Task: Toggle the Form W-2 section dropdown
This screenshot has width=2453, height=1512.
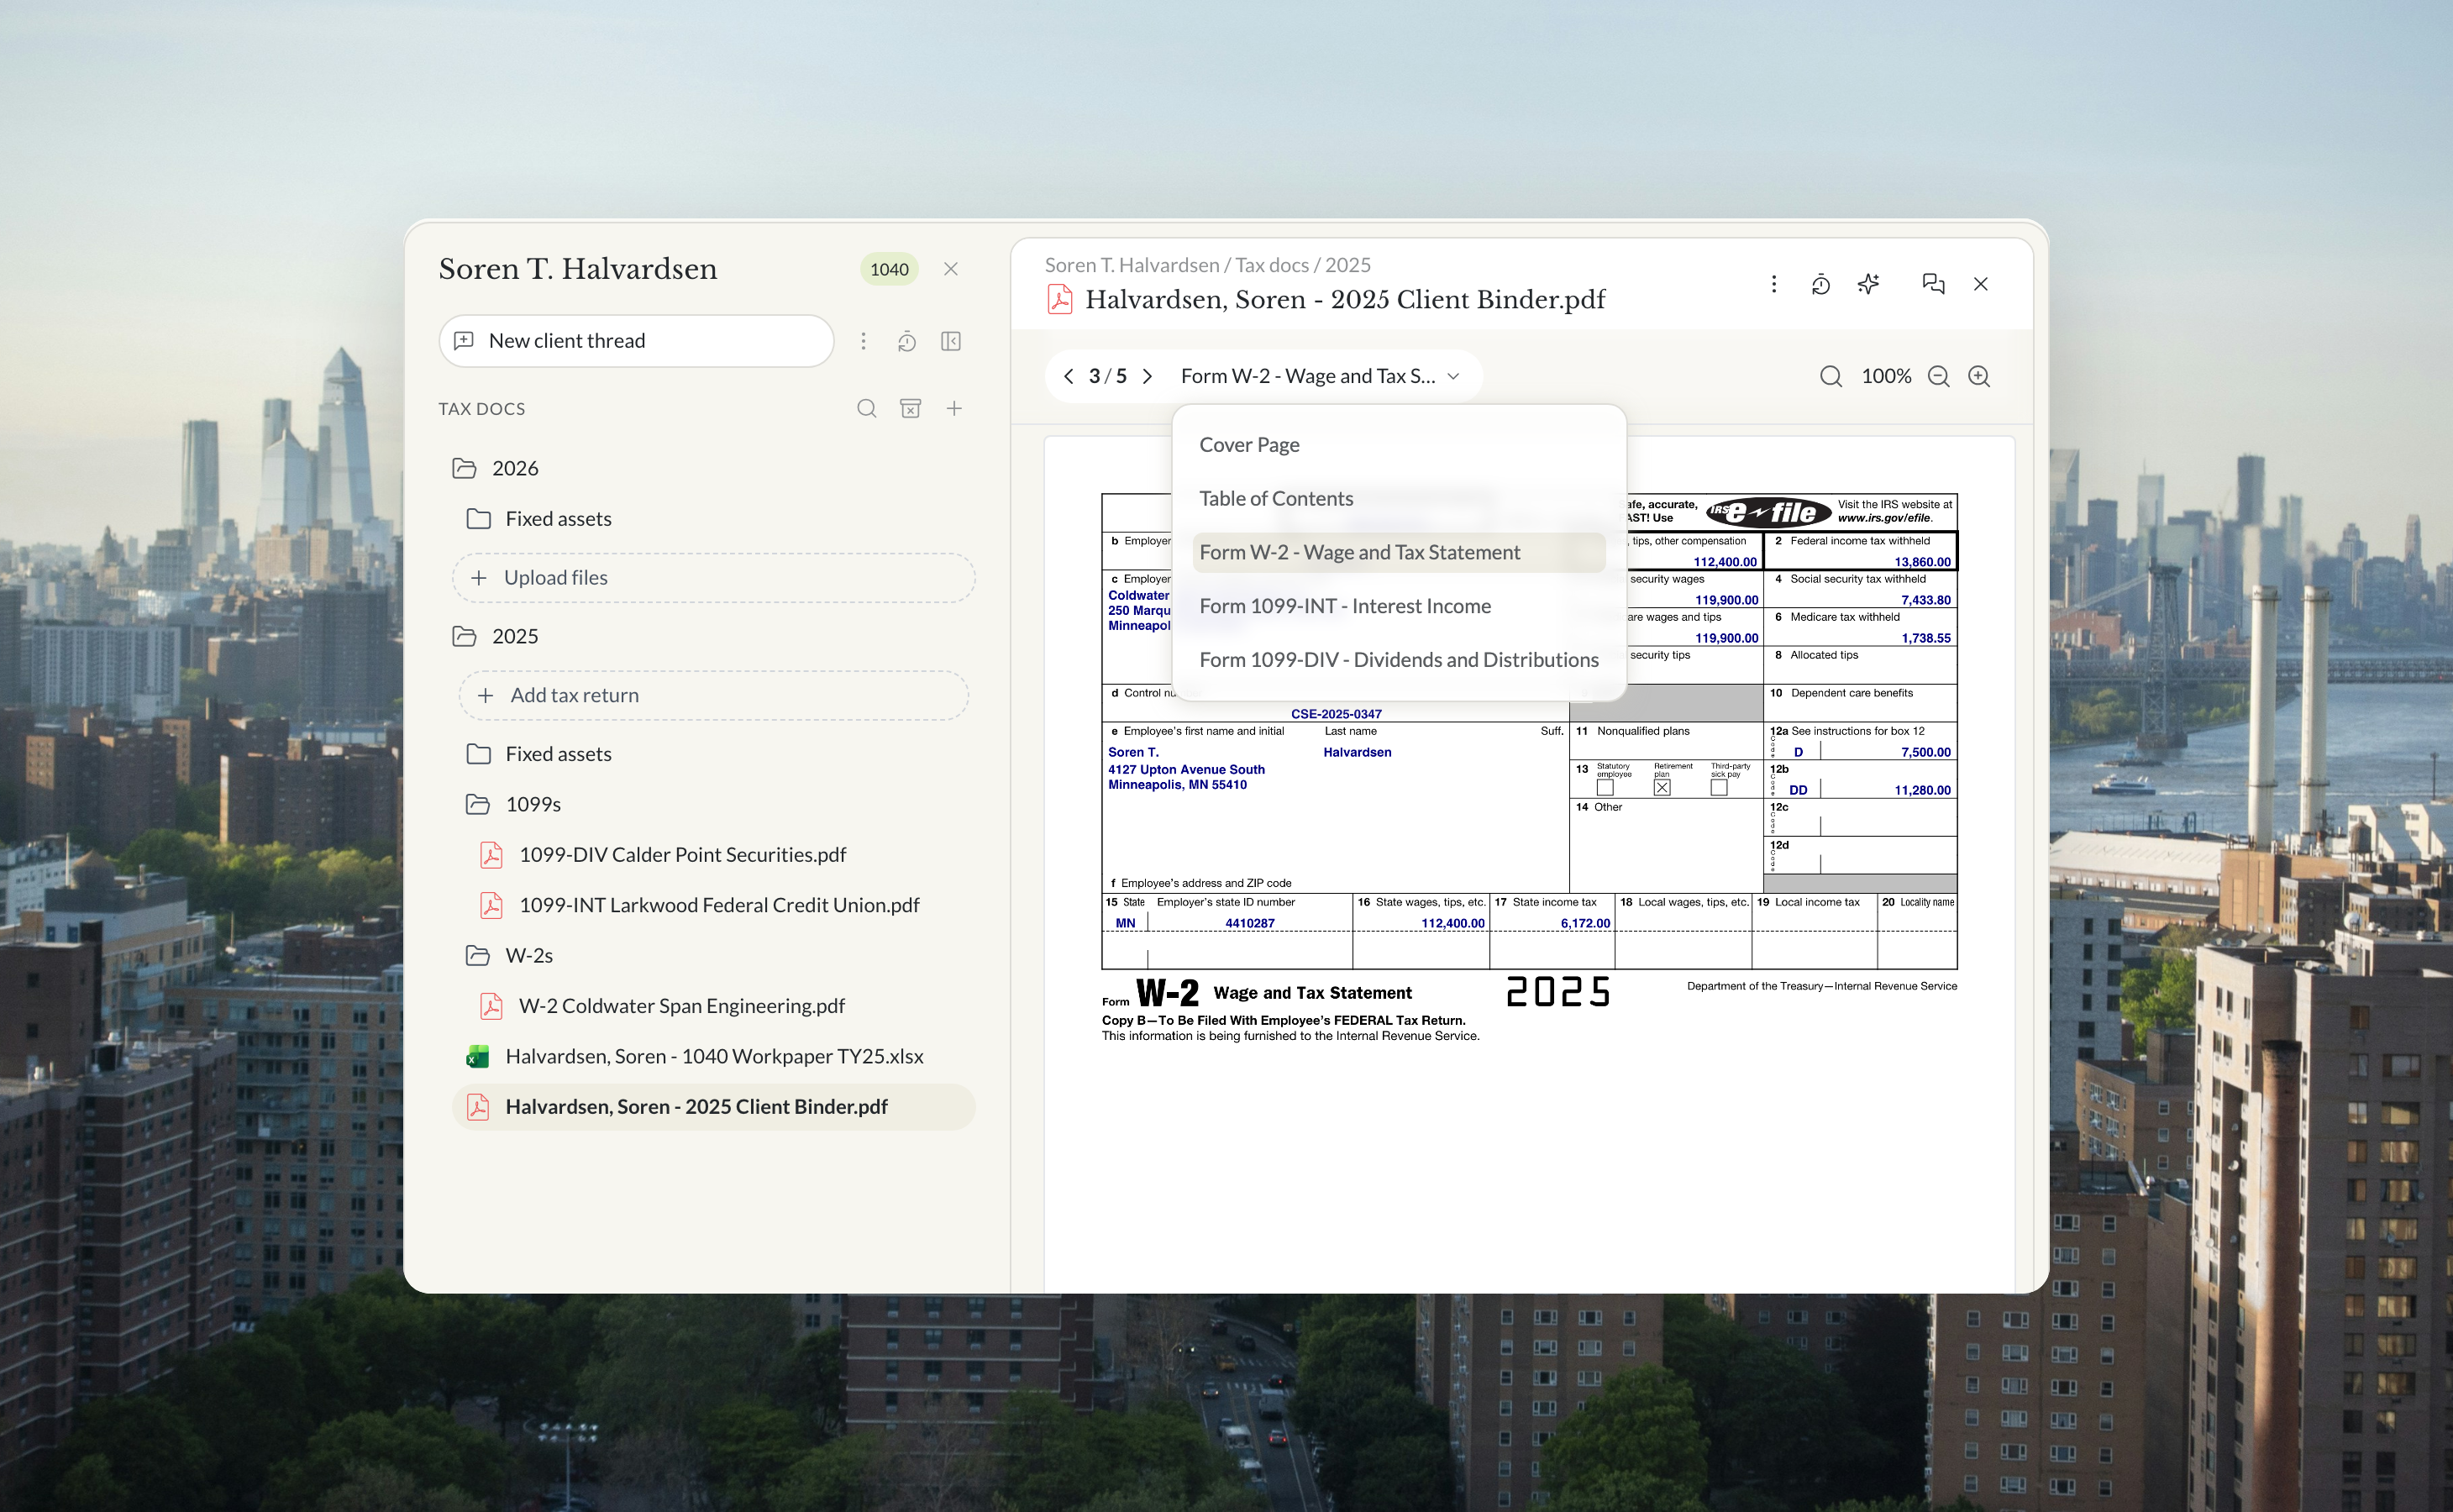Action: (x=1320, y=376)
